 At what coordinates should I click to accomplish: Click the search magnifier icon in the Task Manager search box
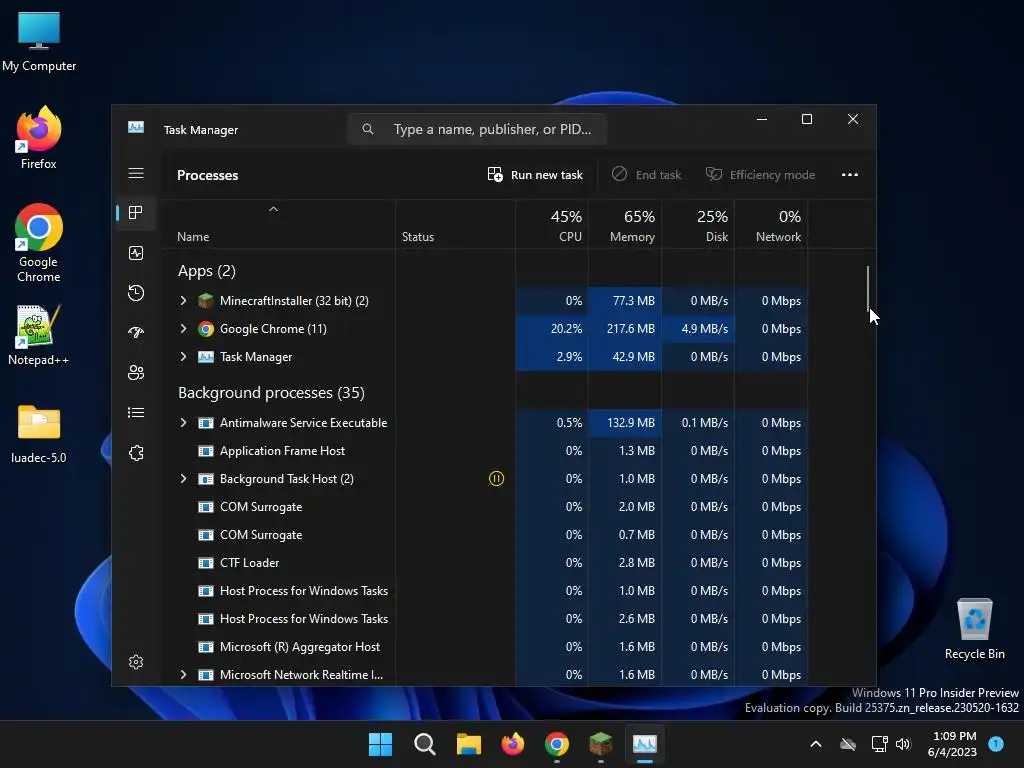(368, 129)
